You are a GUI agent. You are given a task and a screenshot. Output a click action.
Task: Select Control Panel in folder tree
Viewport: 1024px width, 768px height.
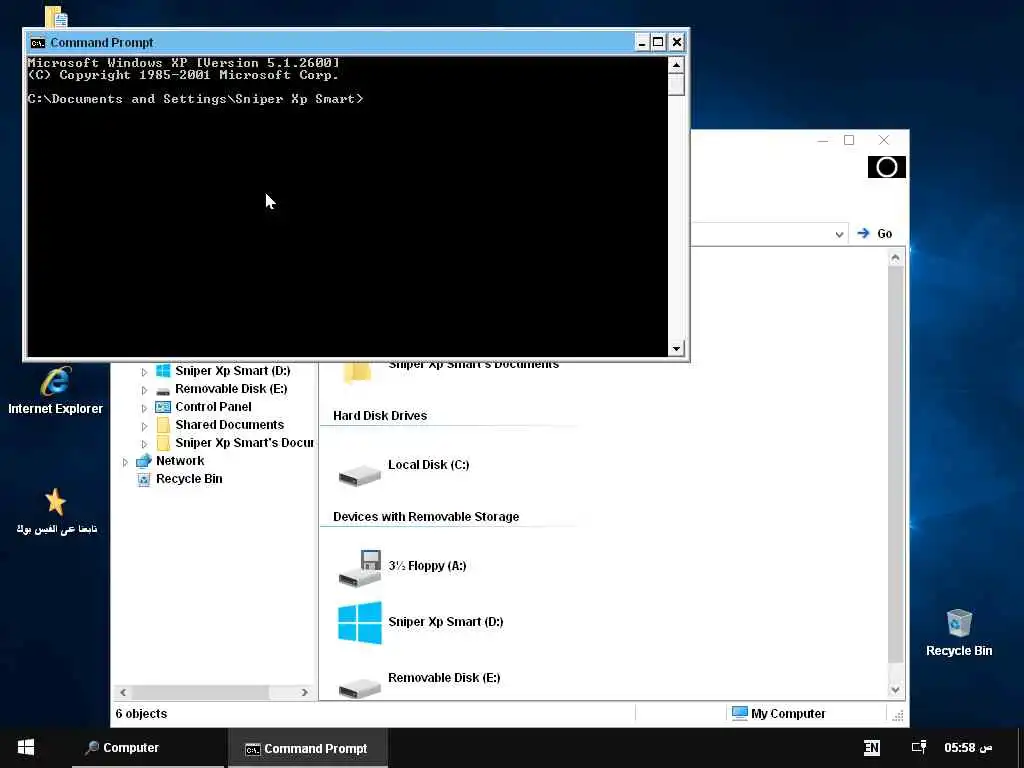tap(213, 407)
